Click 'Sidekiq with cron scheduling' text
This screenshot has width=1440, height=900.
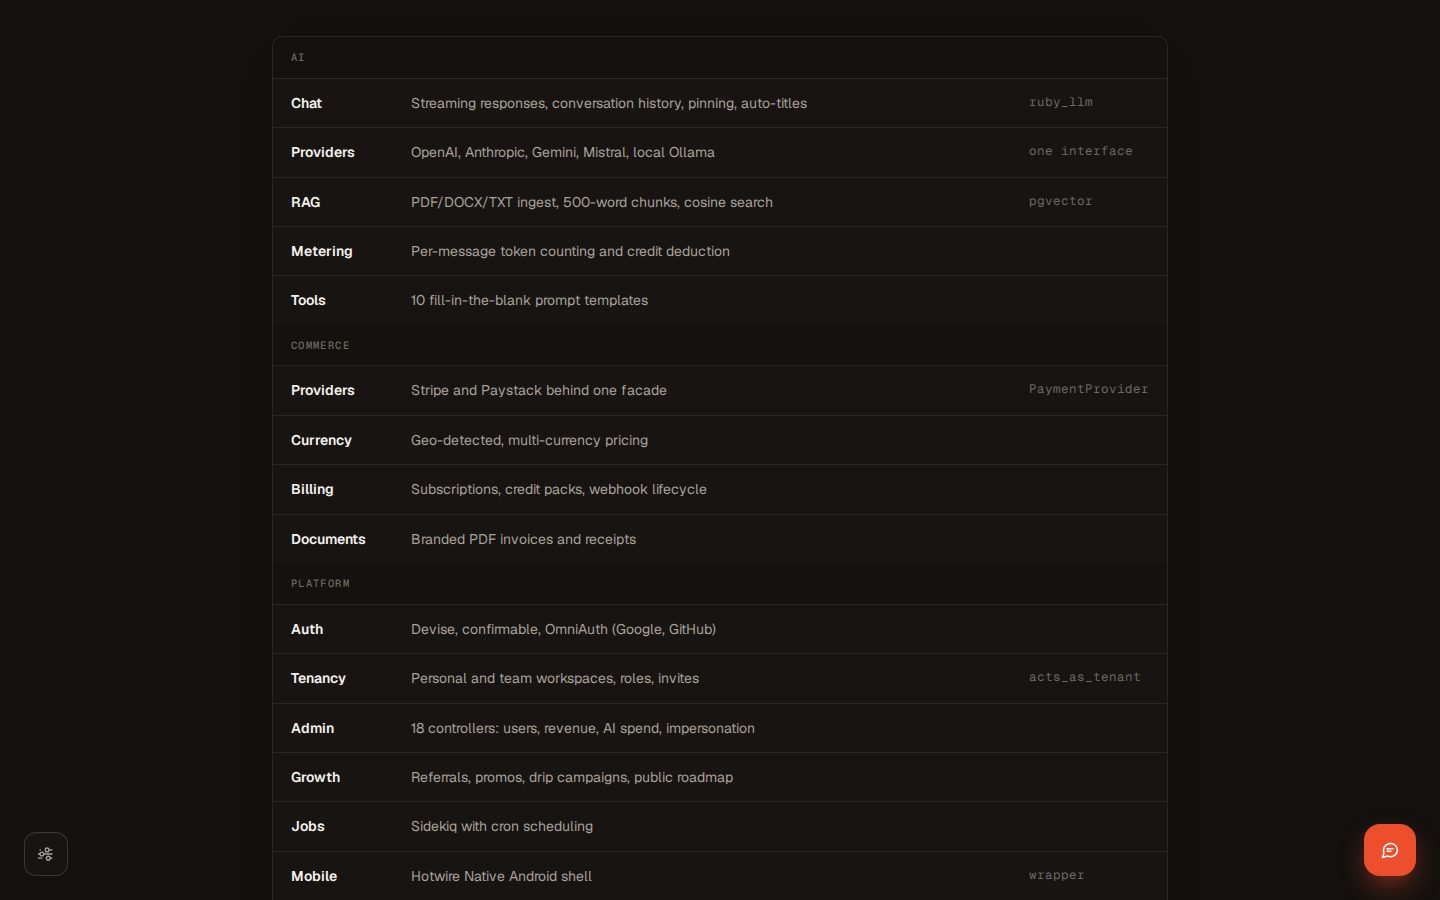coord(501,826)
